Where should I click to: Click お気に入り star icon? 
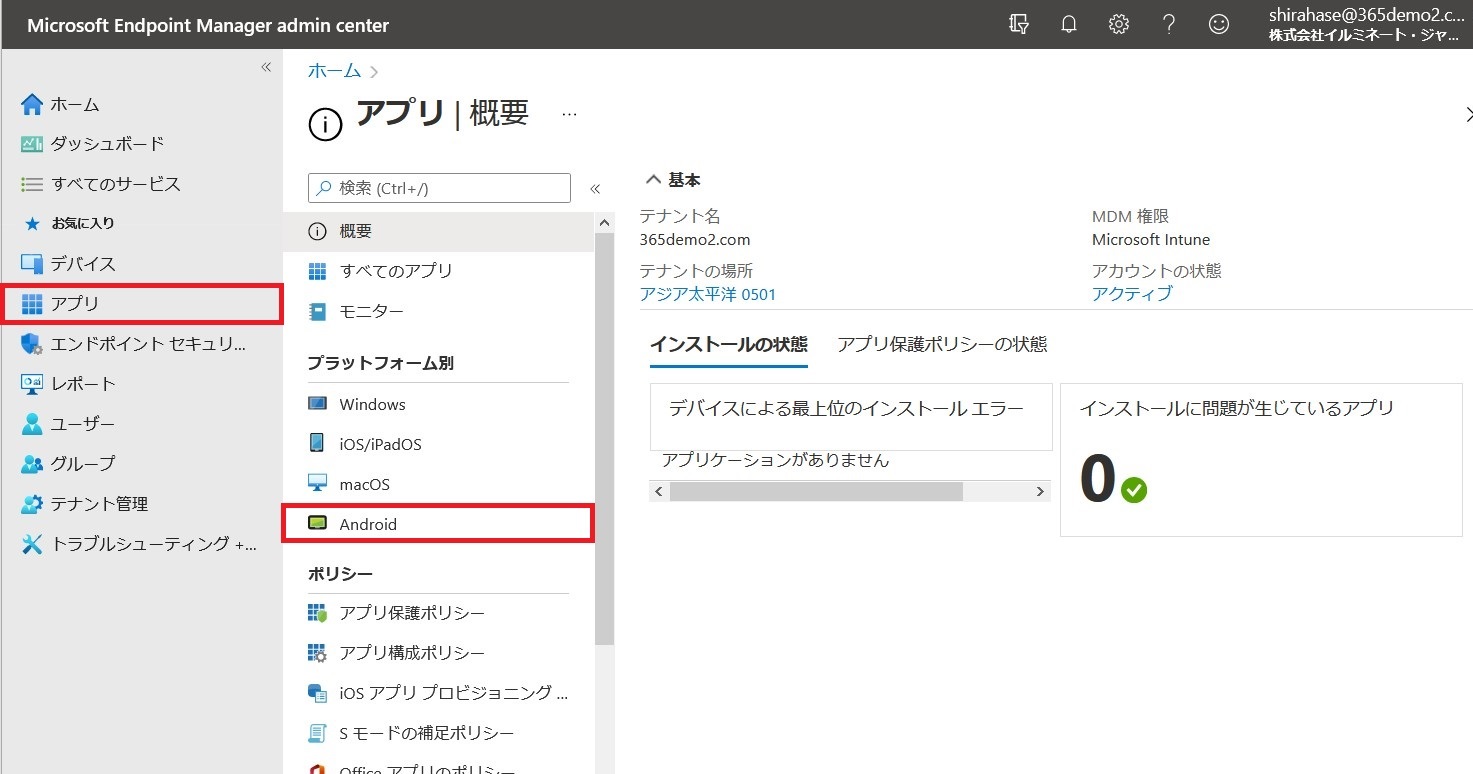click(32, 224)
